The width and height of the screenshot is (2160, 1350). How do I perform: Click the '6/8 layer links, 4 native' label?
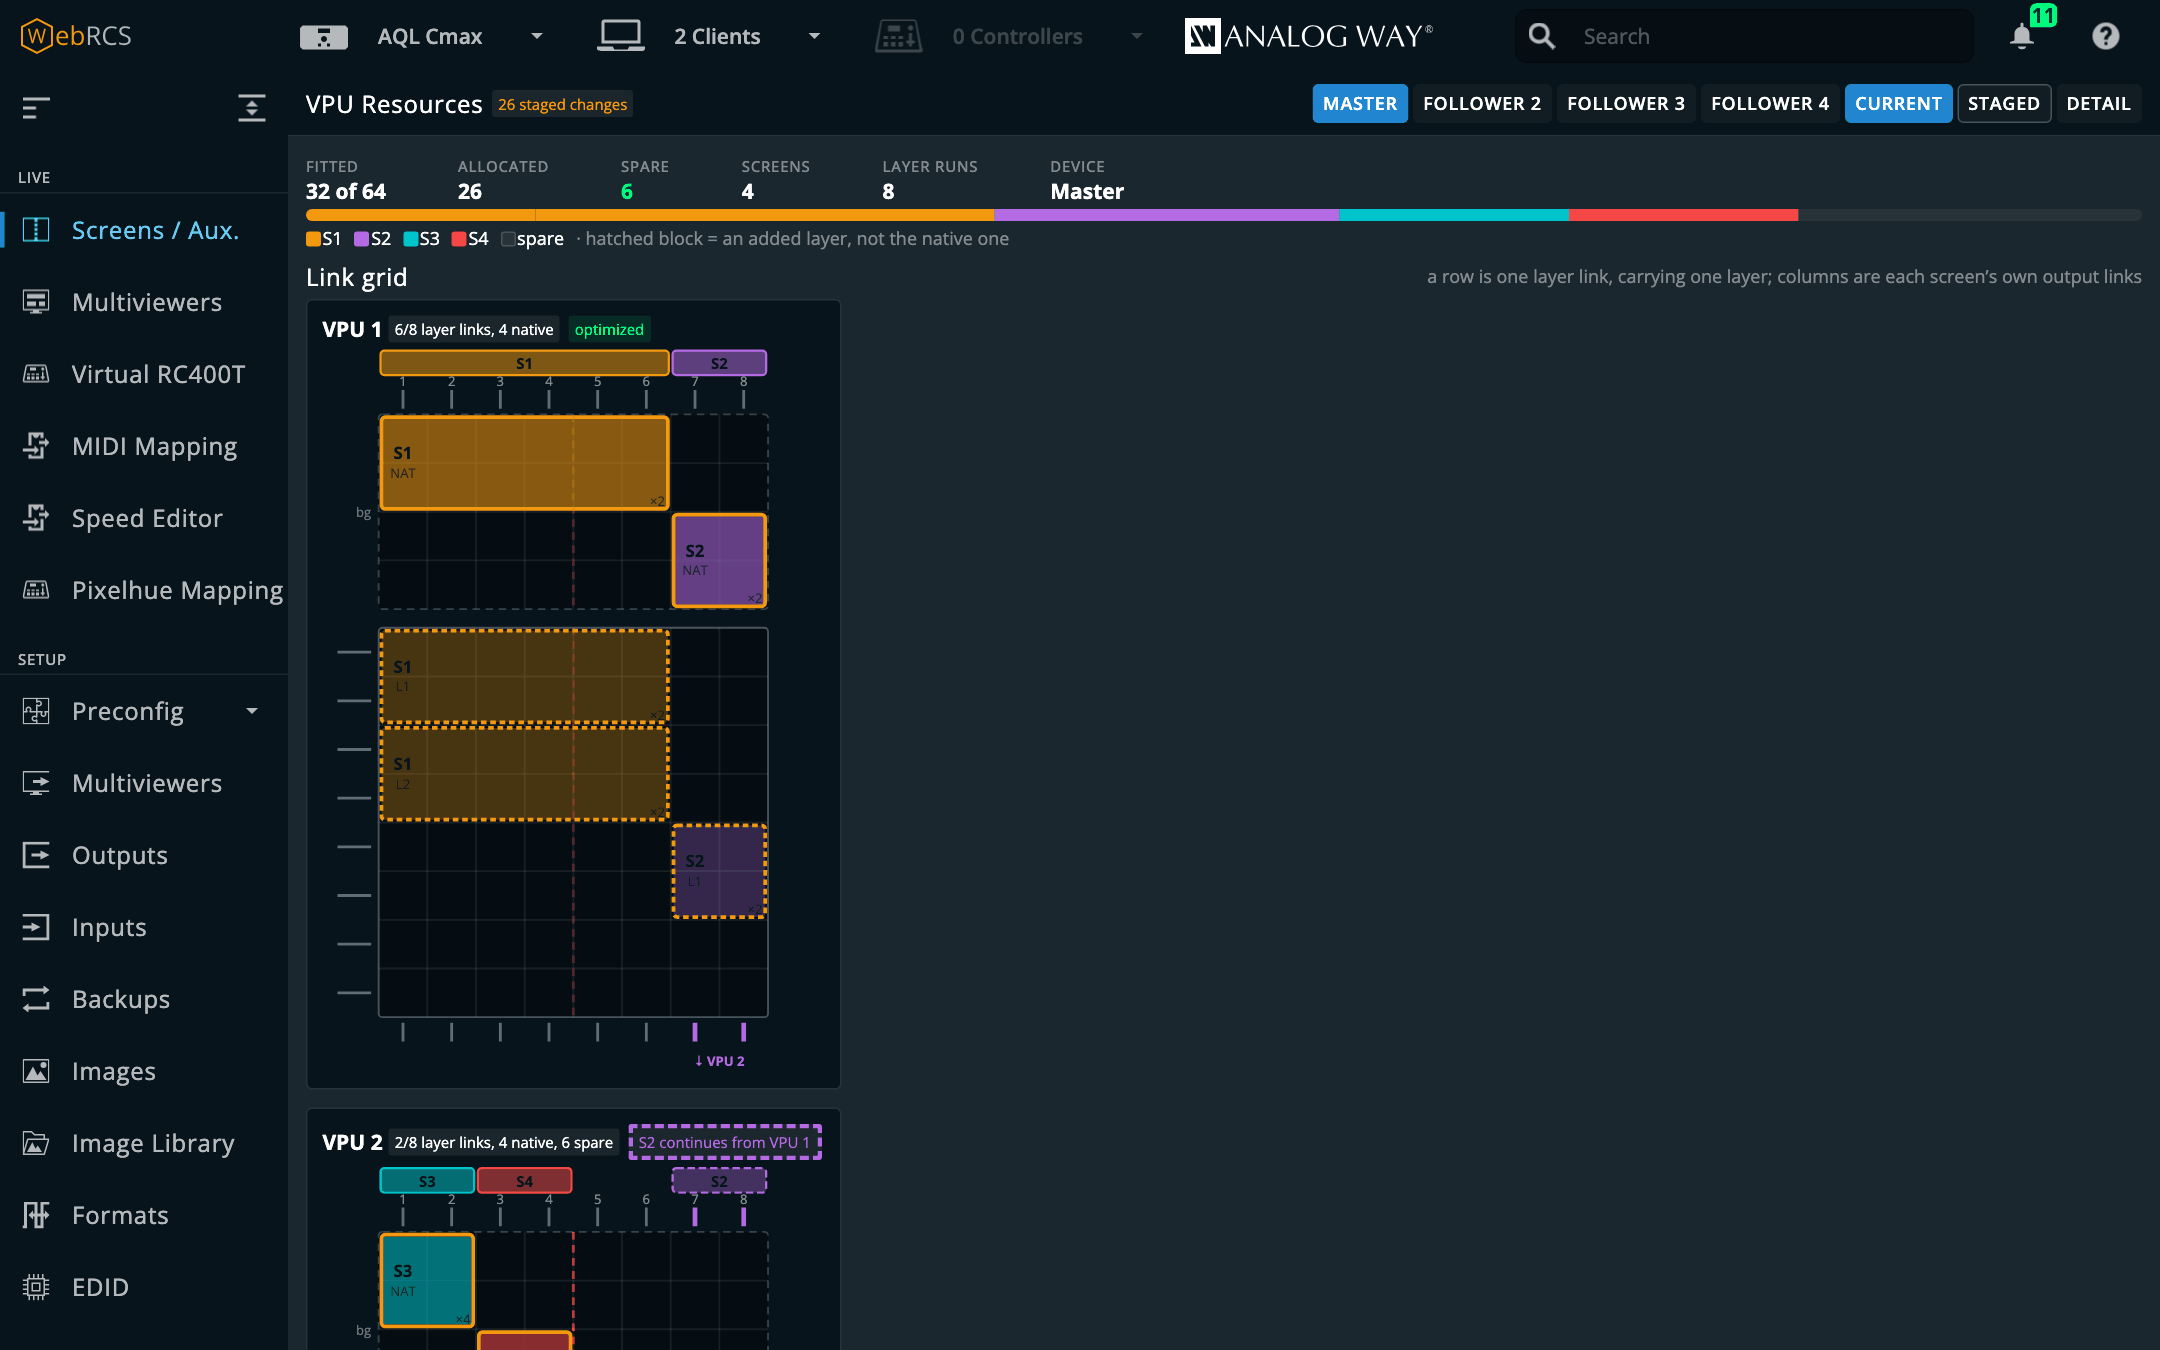pos(474,329)
